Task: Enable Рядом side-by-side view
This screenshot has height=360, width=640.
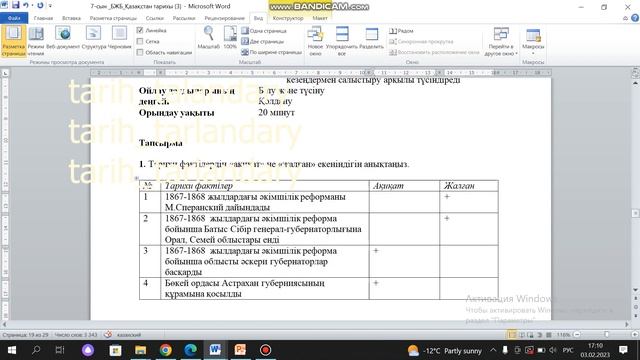Action: point(401,31)
